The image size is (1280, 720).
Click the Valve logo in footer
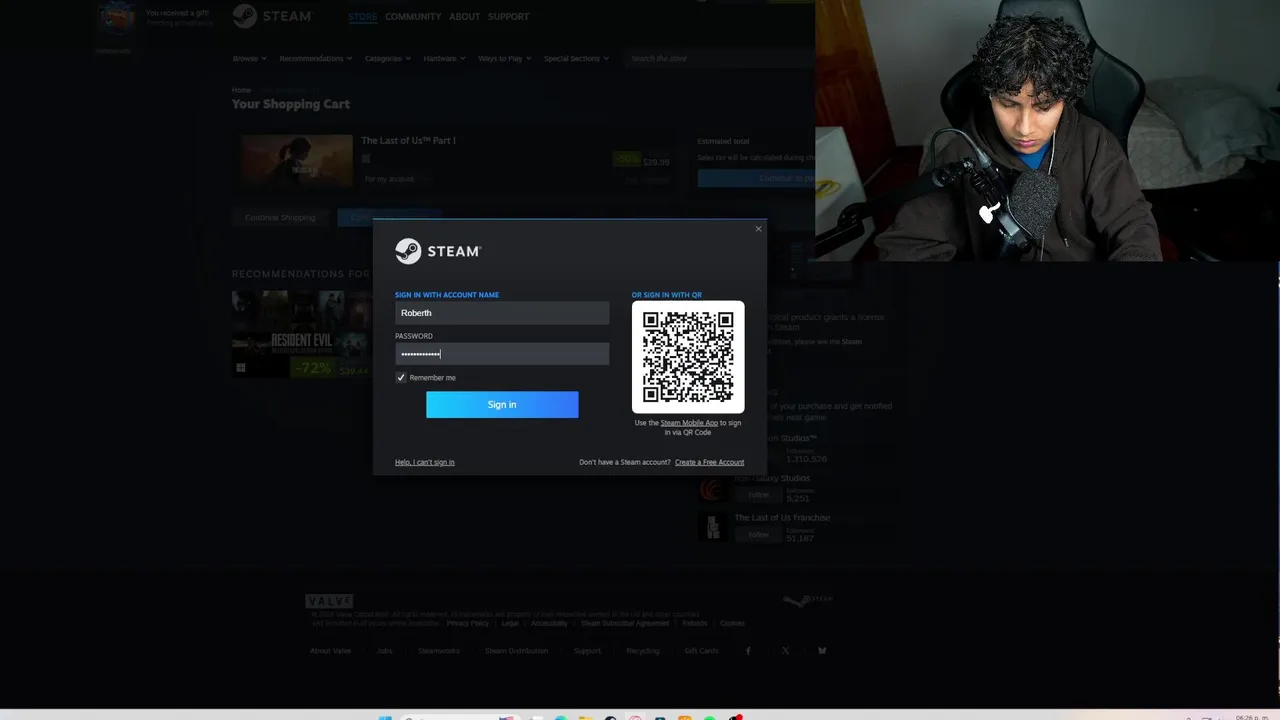tap(329, 601)
